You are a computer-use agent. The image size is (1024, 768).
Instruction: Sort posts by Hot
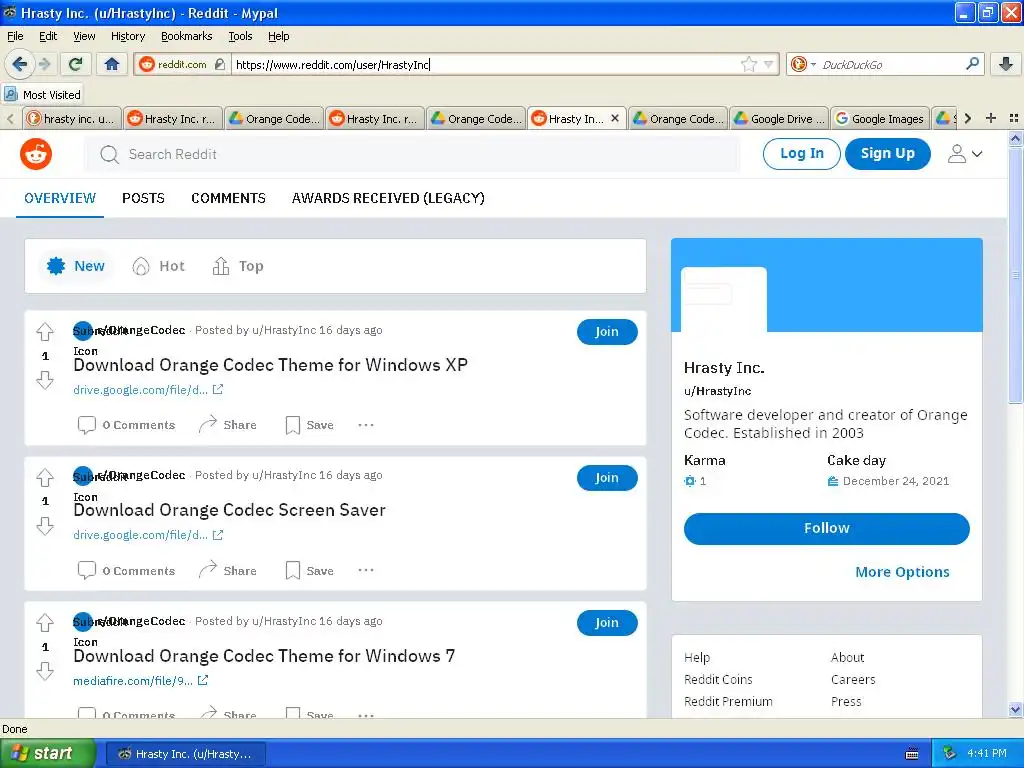click(159, 266)
